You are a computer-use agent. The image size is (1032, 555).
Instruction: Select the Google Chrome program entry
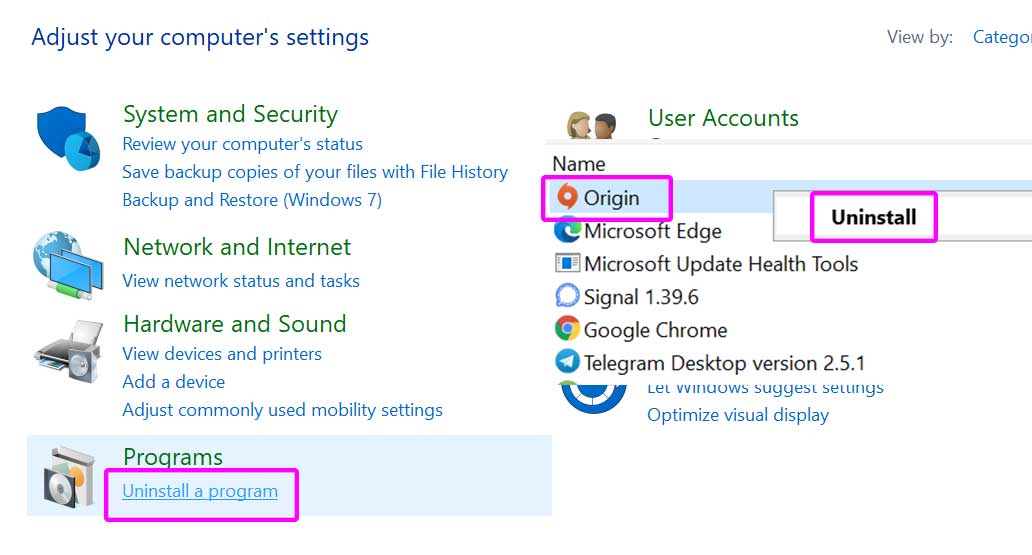(655, 329)
